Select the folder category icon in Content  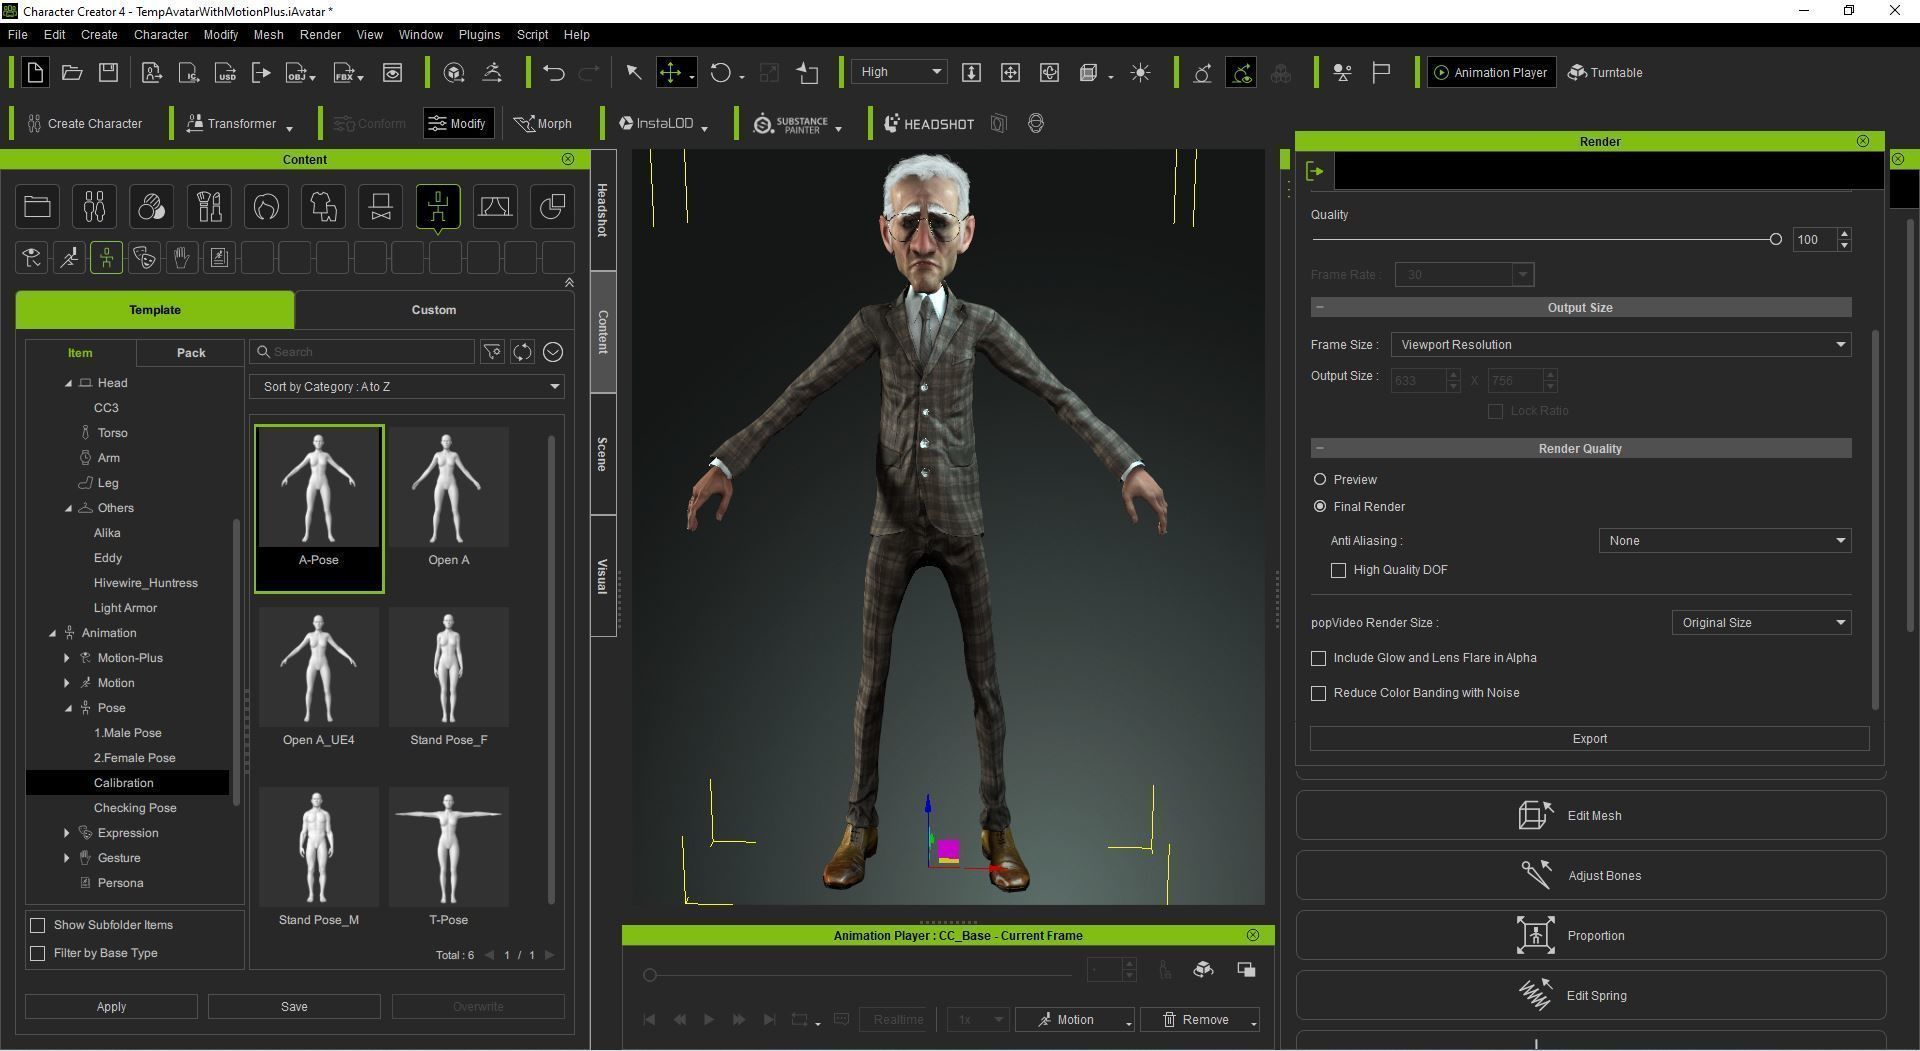click(x=37, y=207)
